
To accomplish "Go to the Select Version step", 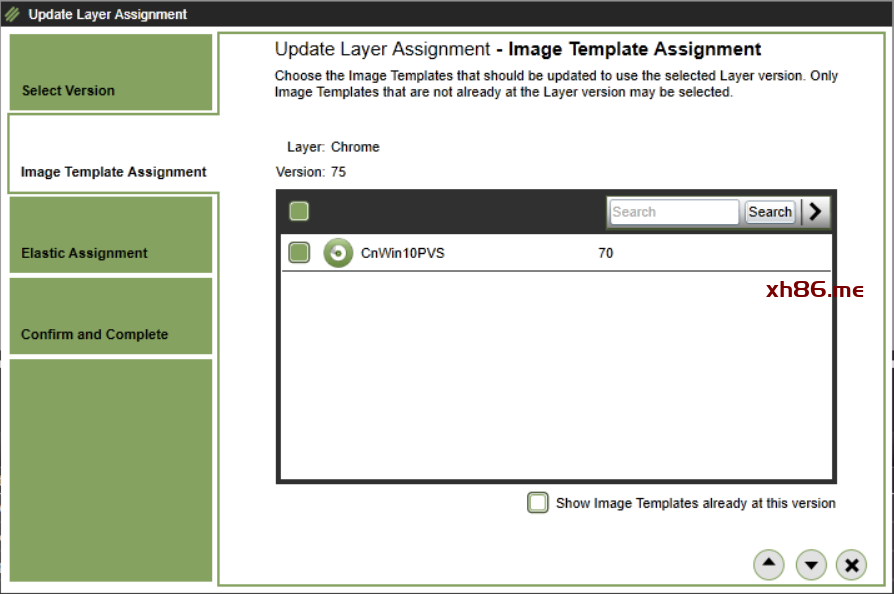I will pos(111,74).
